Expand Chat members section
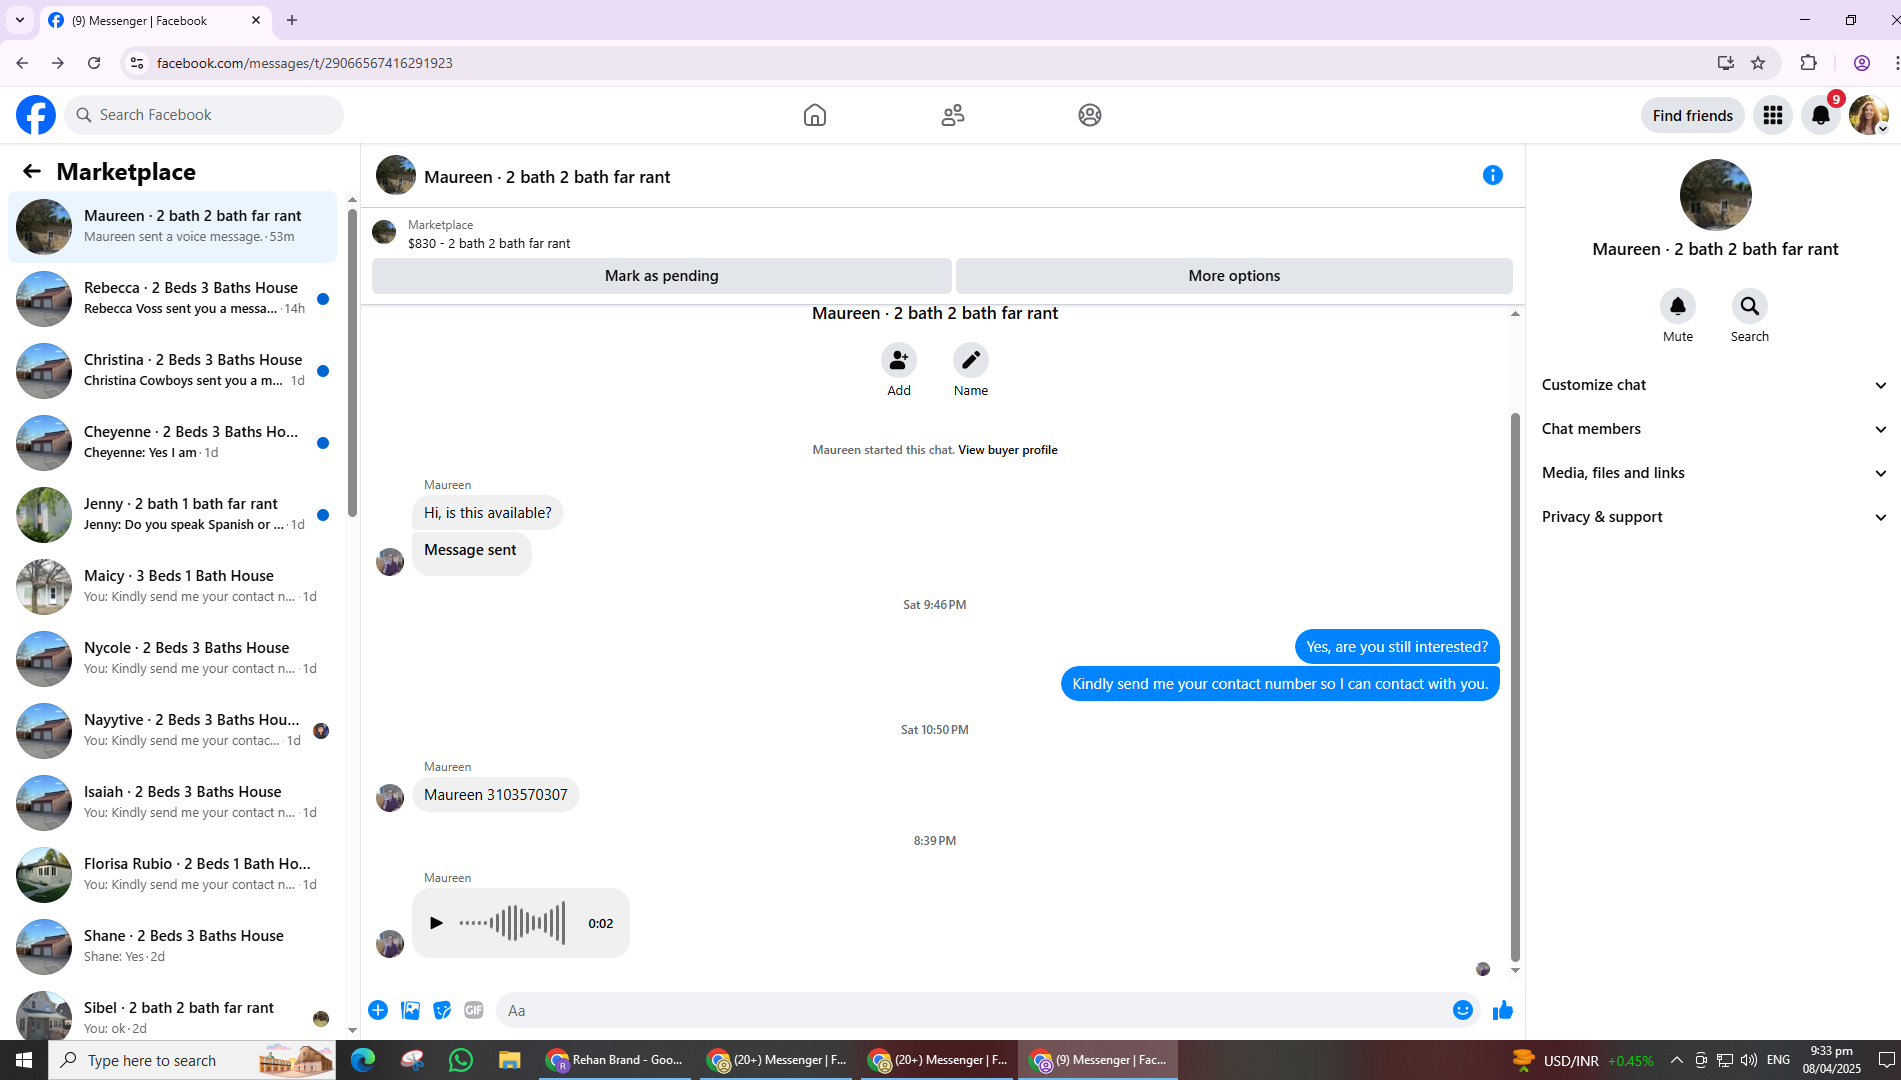The width and height of the screenshot is (1901, 1080). [1715, 429]
